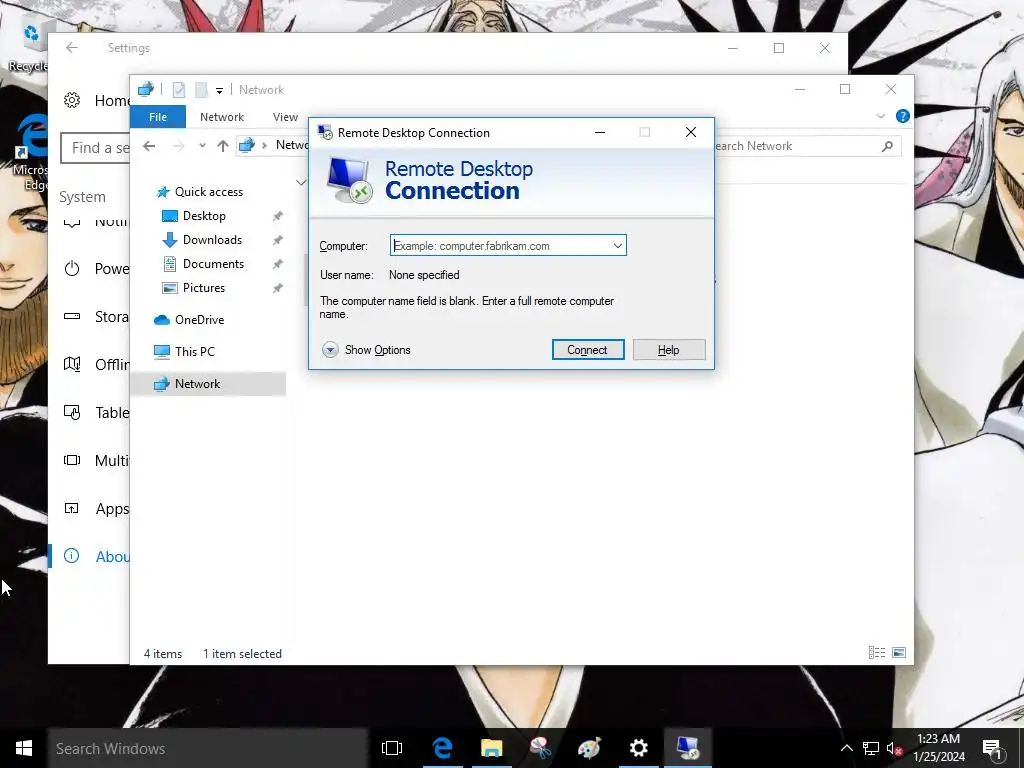Unpin Desktop using its pin icon

[x=278, y=216]
